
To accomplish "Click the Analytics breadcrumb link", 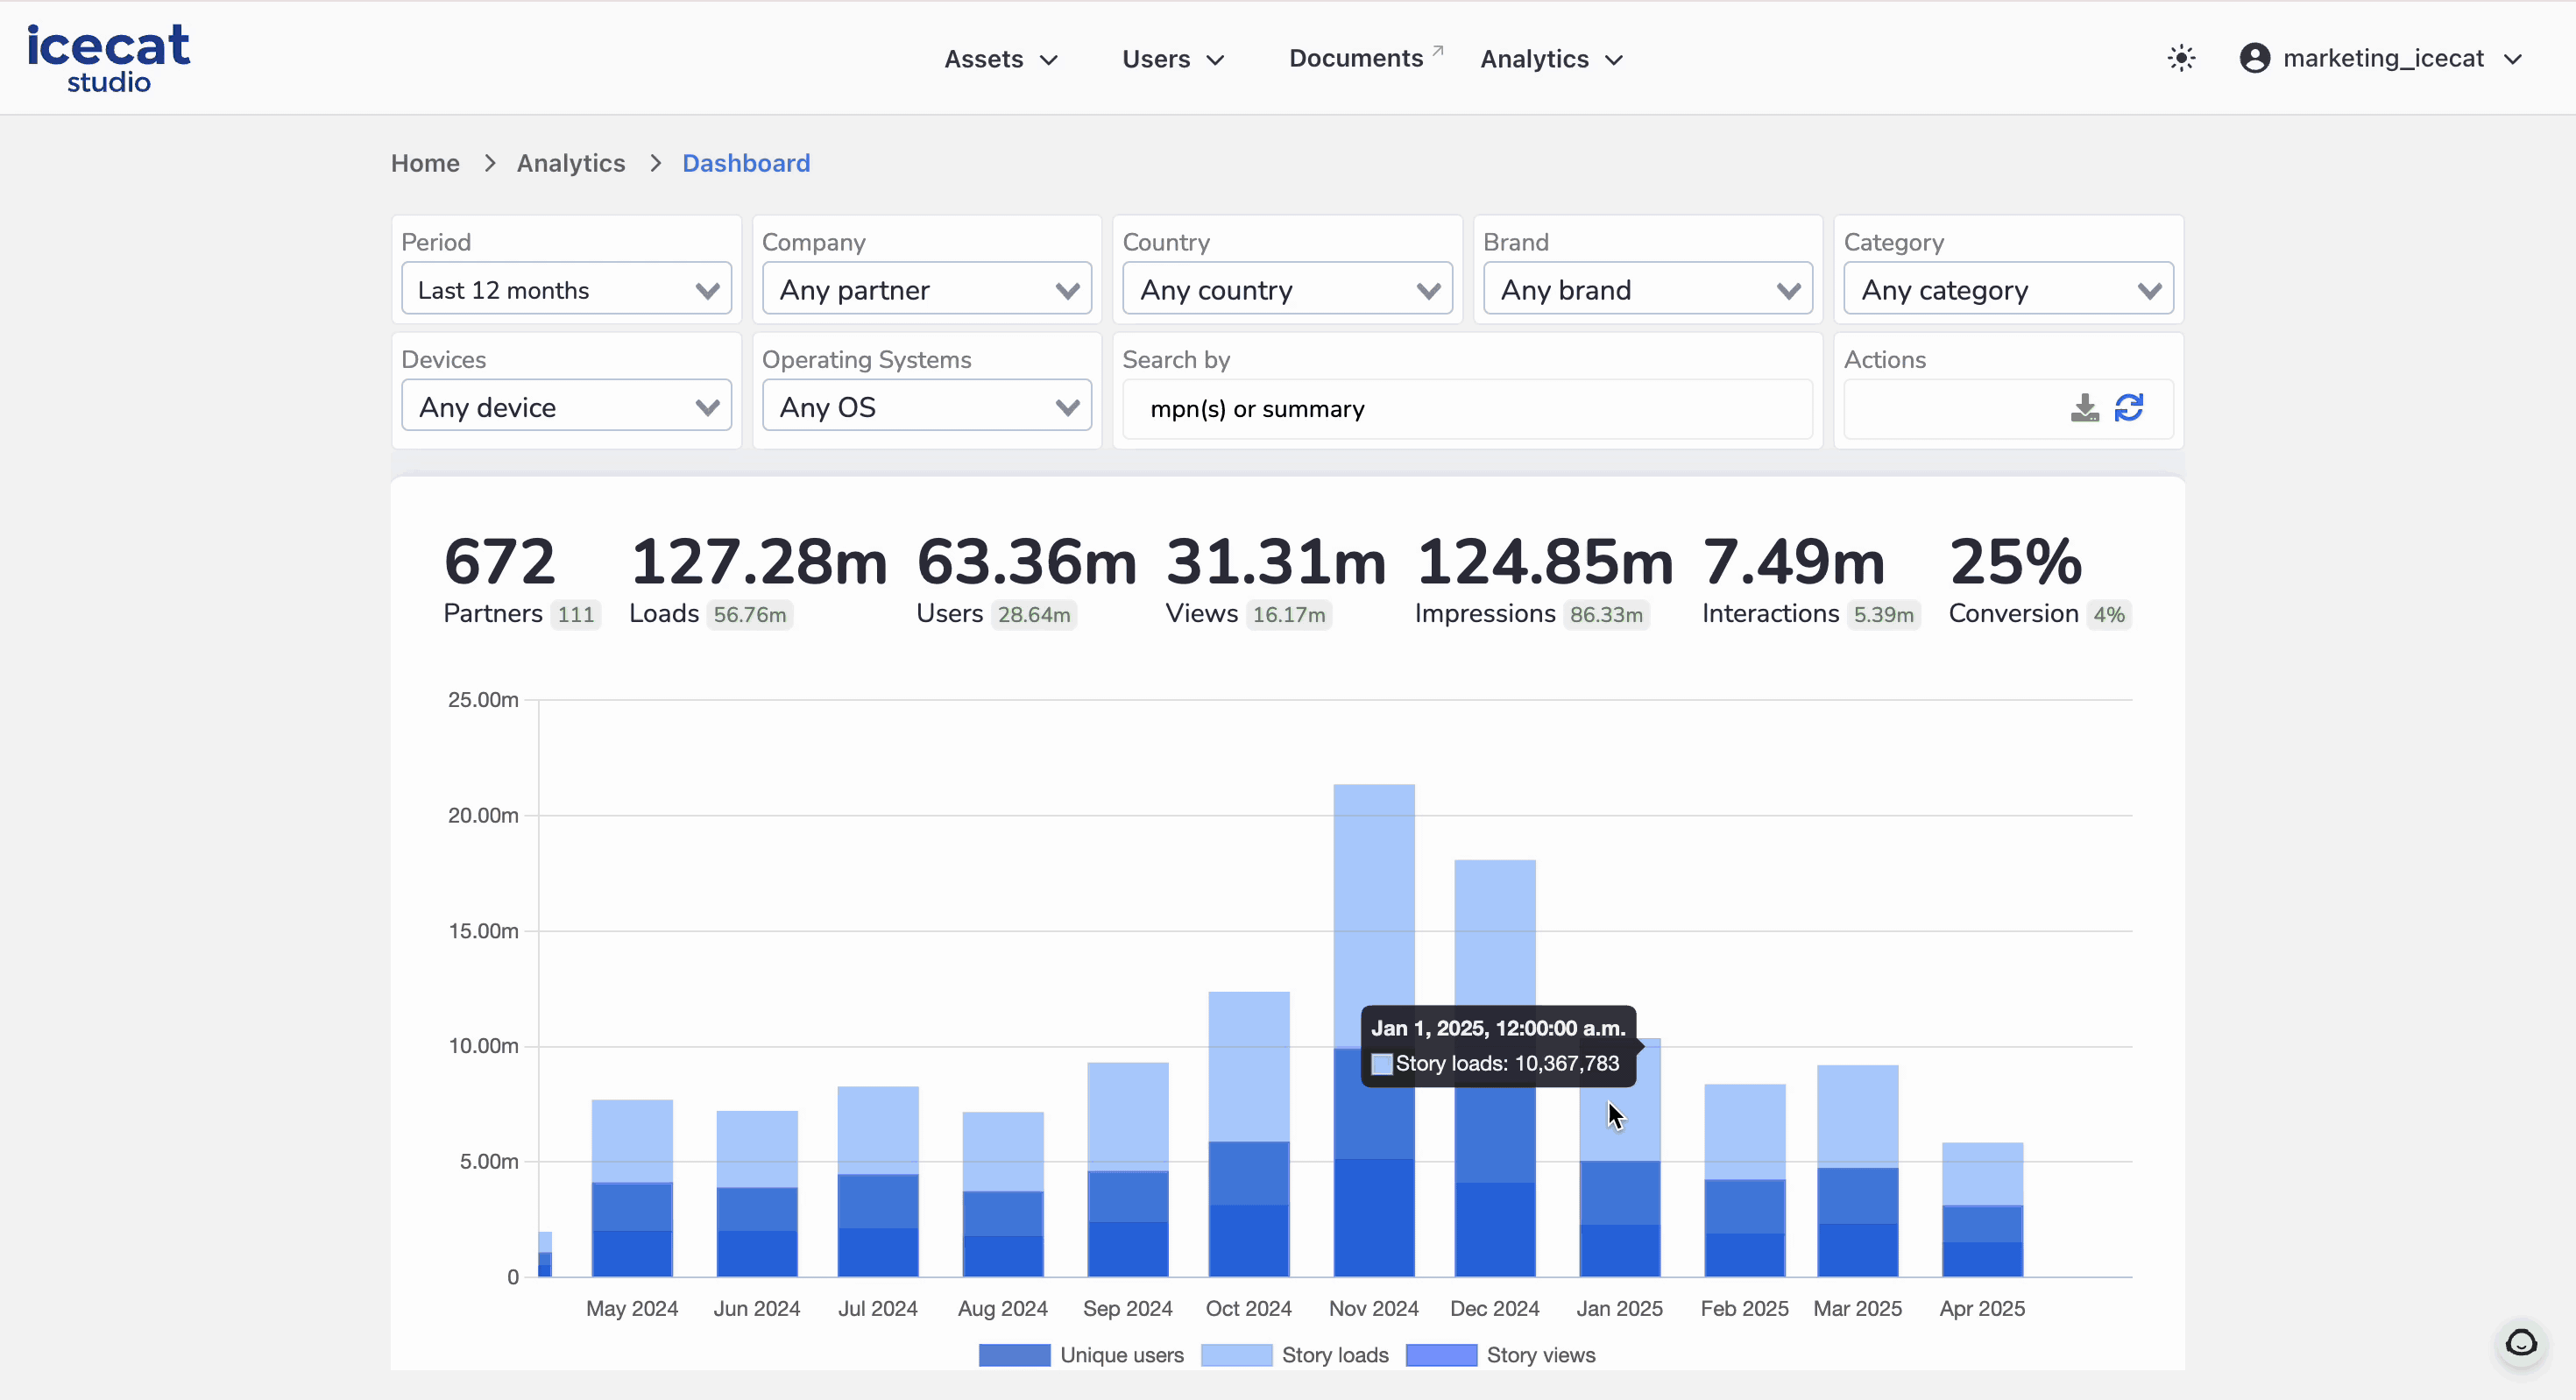I will [570, 163].
